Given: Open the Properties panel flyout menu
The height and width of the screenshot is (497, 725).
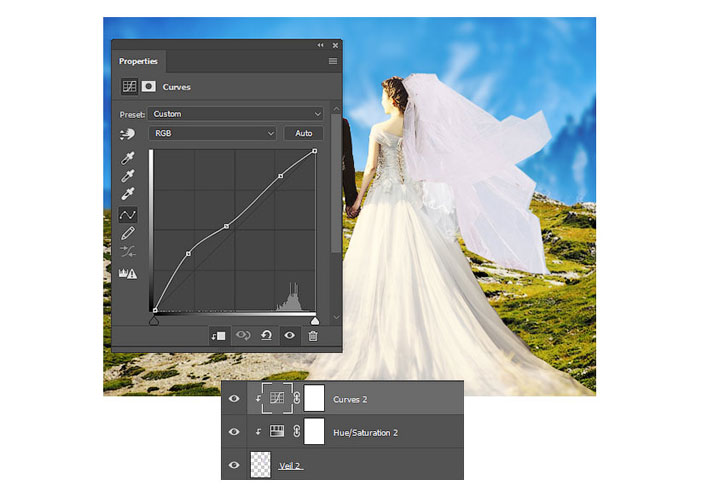Looking at the screenshot, I should point(333,61).
